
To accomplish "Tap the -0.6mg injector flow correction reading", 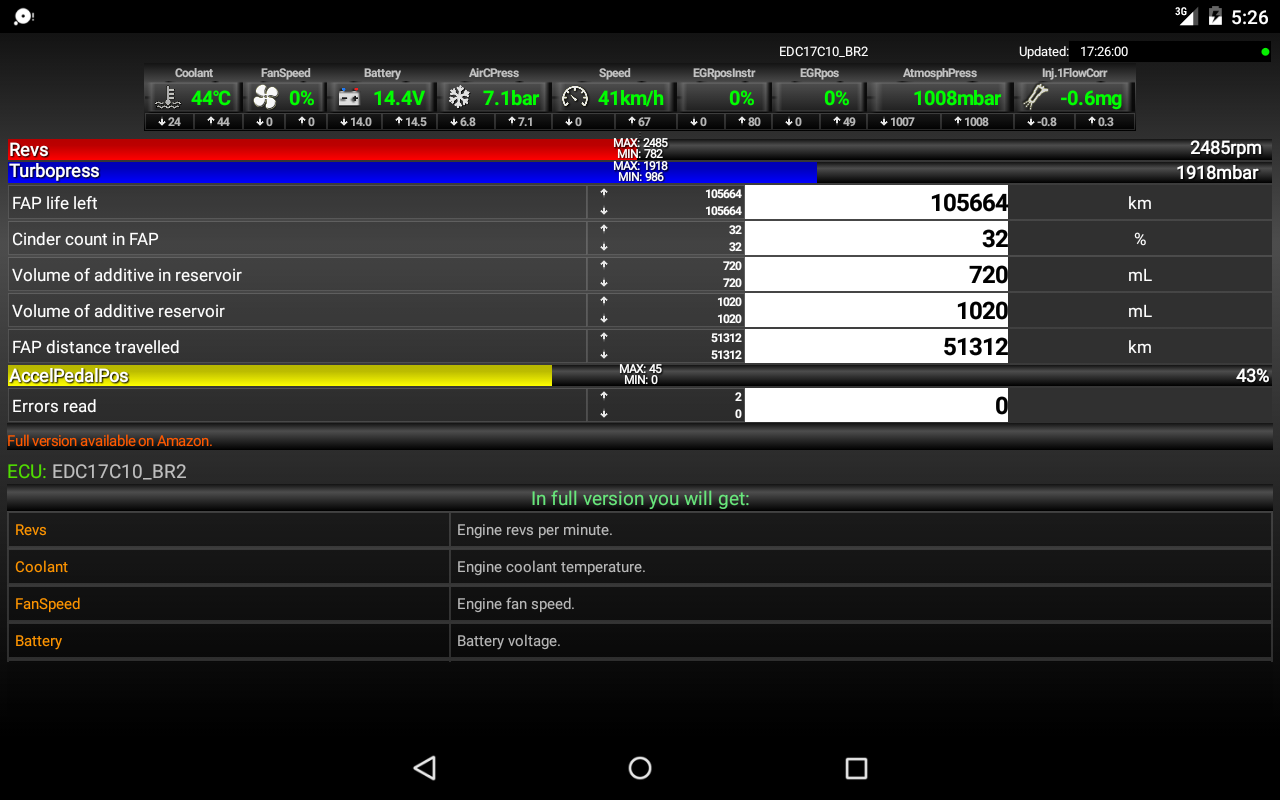I will [x=1092, y=98].
